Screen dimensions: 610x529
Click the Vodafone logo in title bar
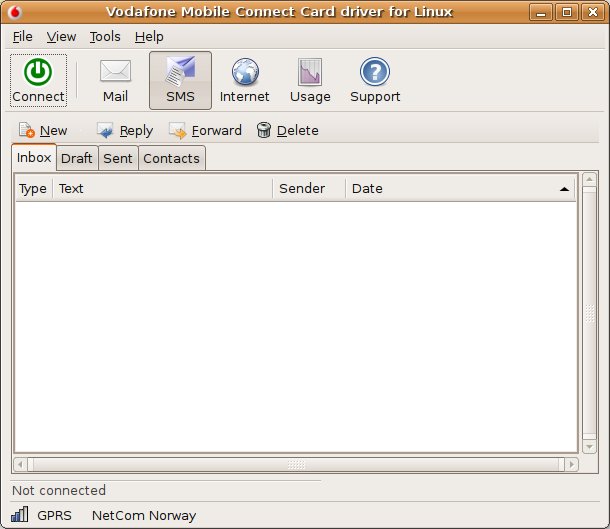(15, 12)
